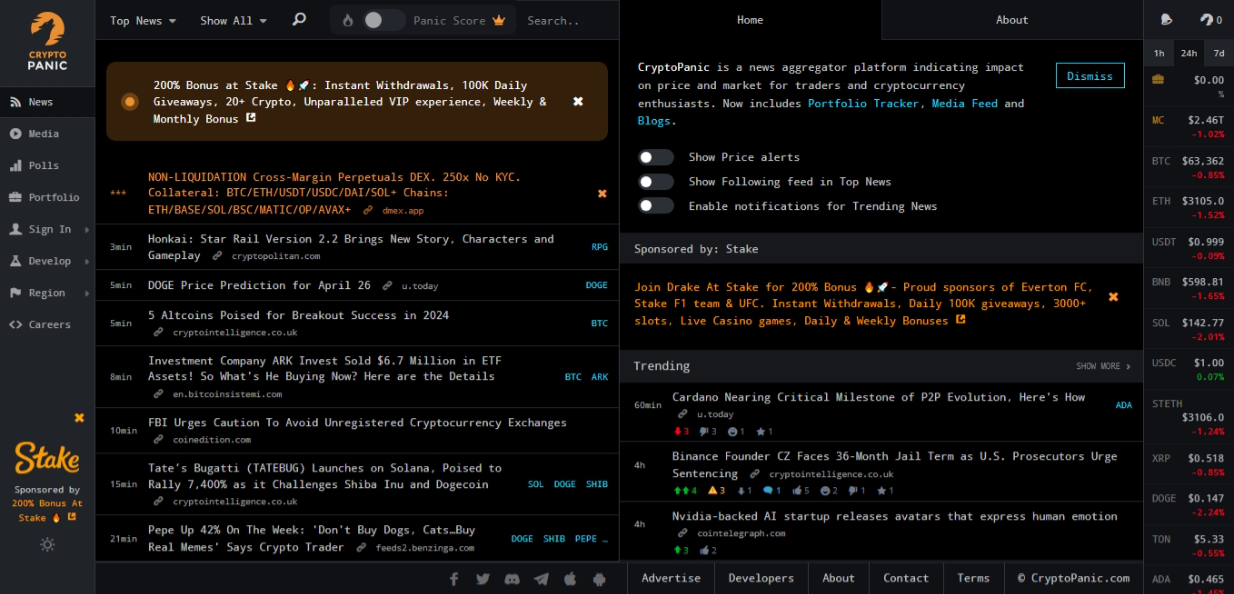
Task: Open Careers in sidebar
Action: pyautogui.click(x=47, y=325)
